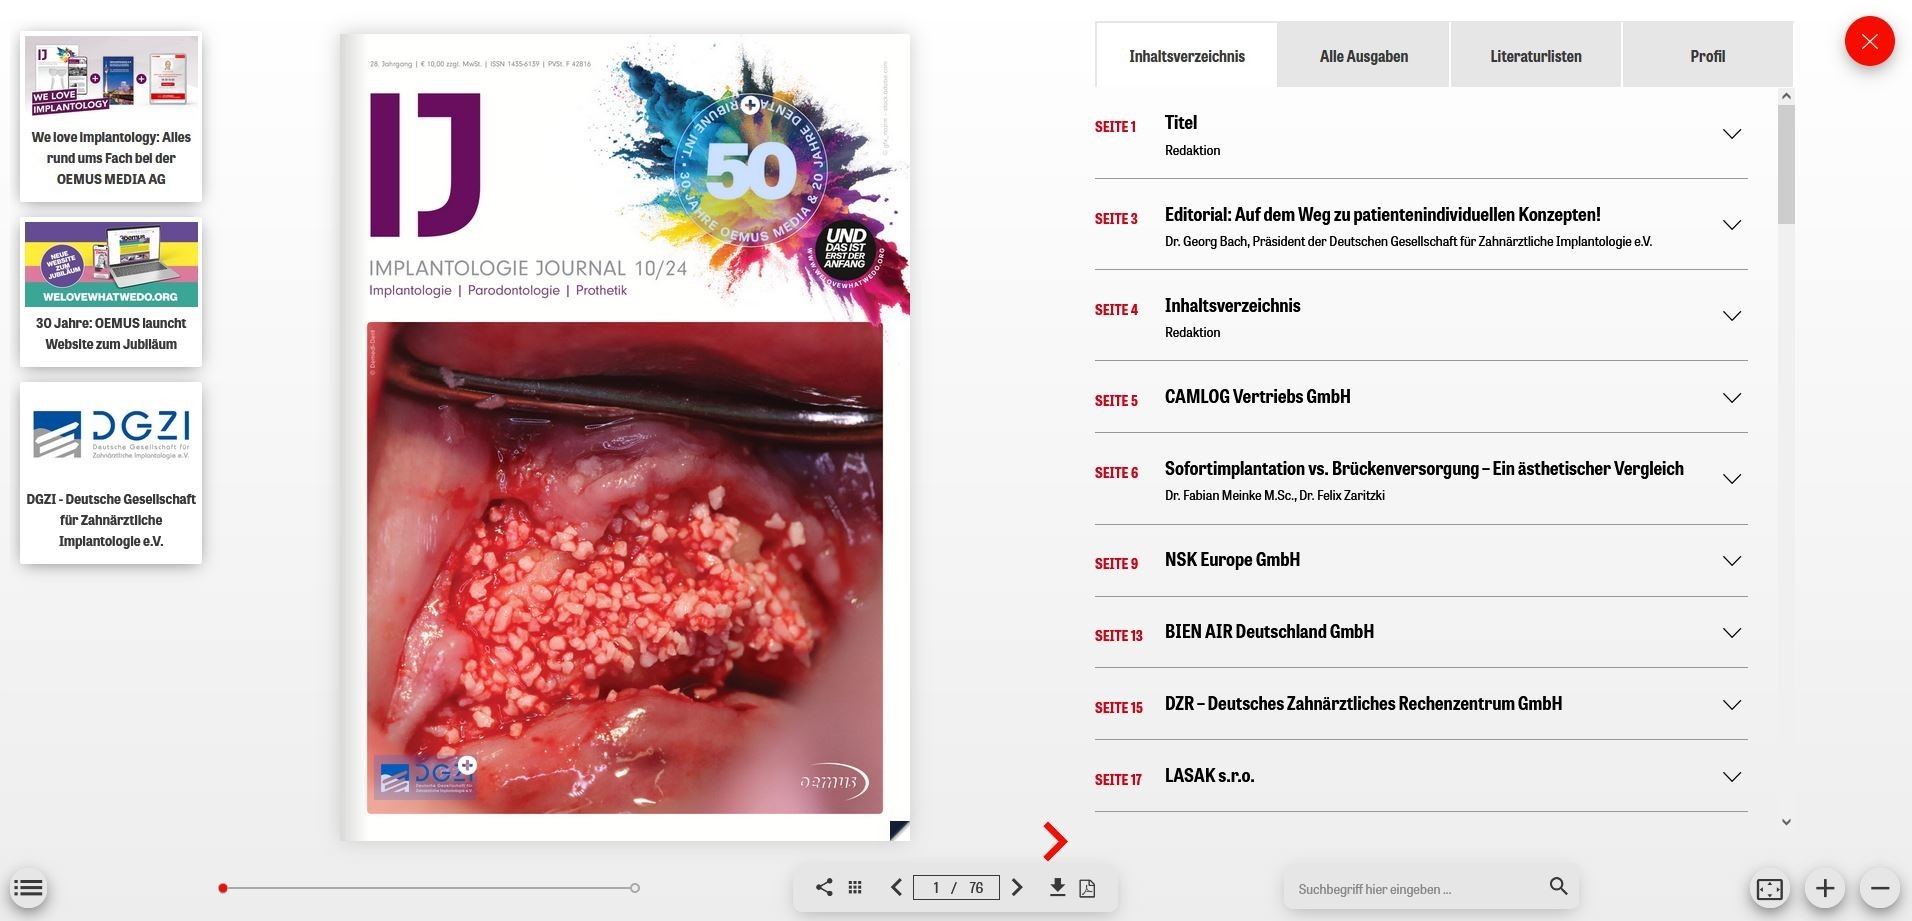Close the viewer with red X button
1912x921 pixels.
1869,42
